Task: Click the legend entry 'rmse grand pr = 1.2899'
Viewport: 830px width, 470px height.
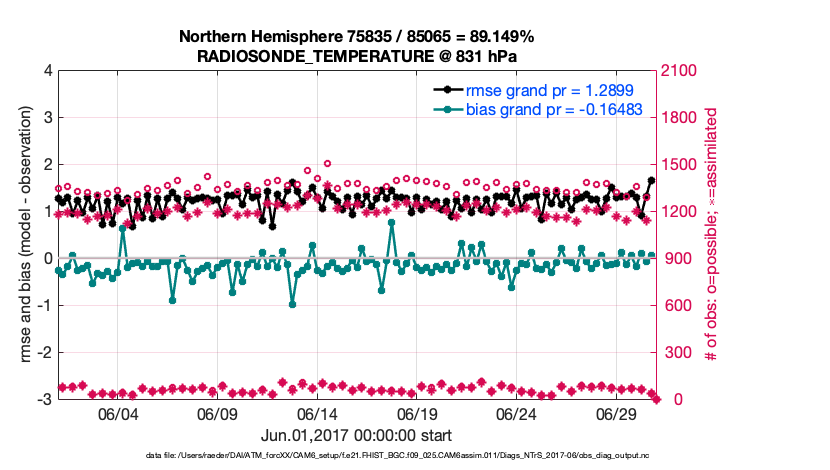Action: (549, 91)
